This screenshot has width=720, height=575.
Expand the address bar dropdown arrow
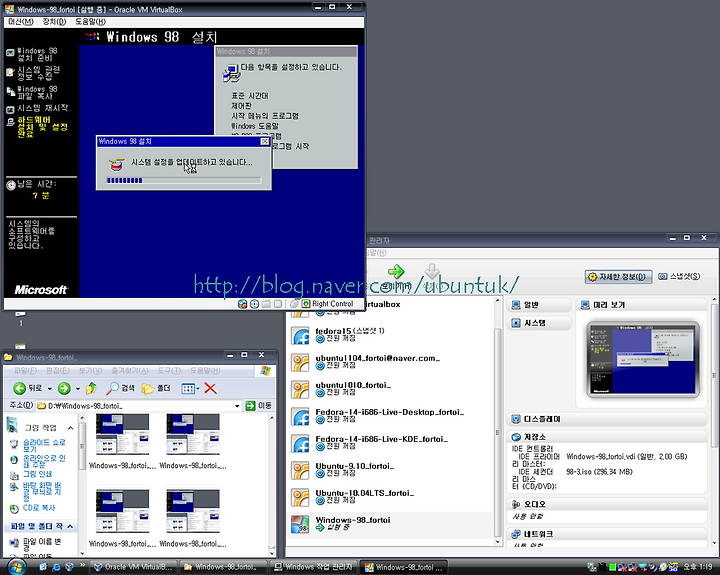click(237, 406)
